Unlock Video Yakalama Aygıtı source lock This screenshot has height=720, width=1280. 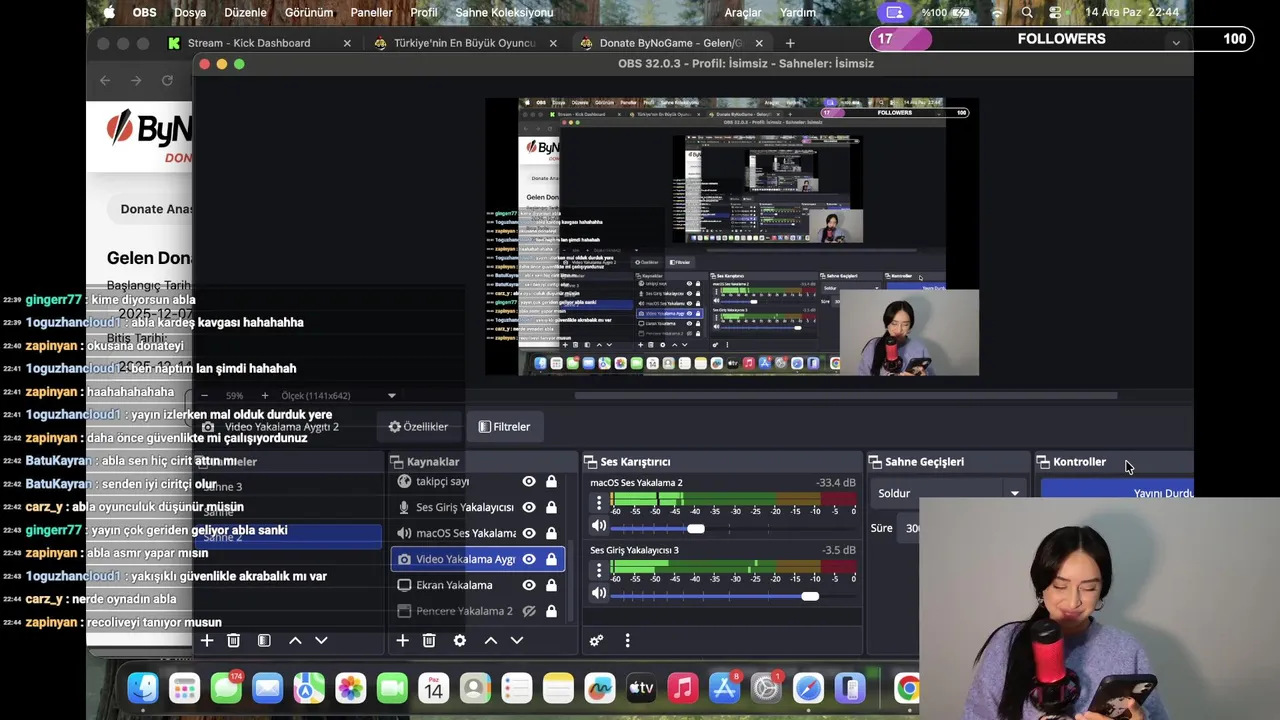pyautogui.click(x=551, y=559)
